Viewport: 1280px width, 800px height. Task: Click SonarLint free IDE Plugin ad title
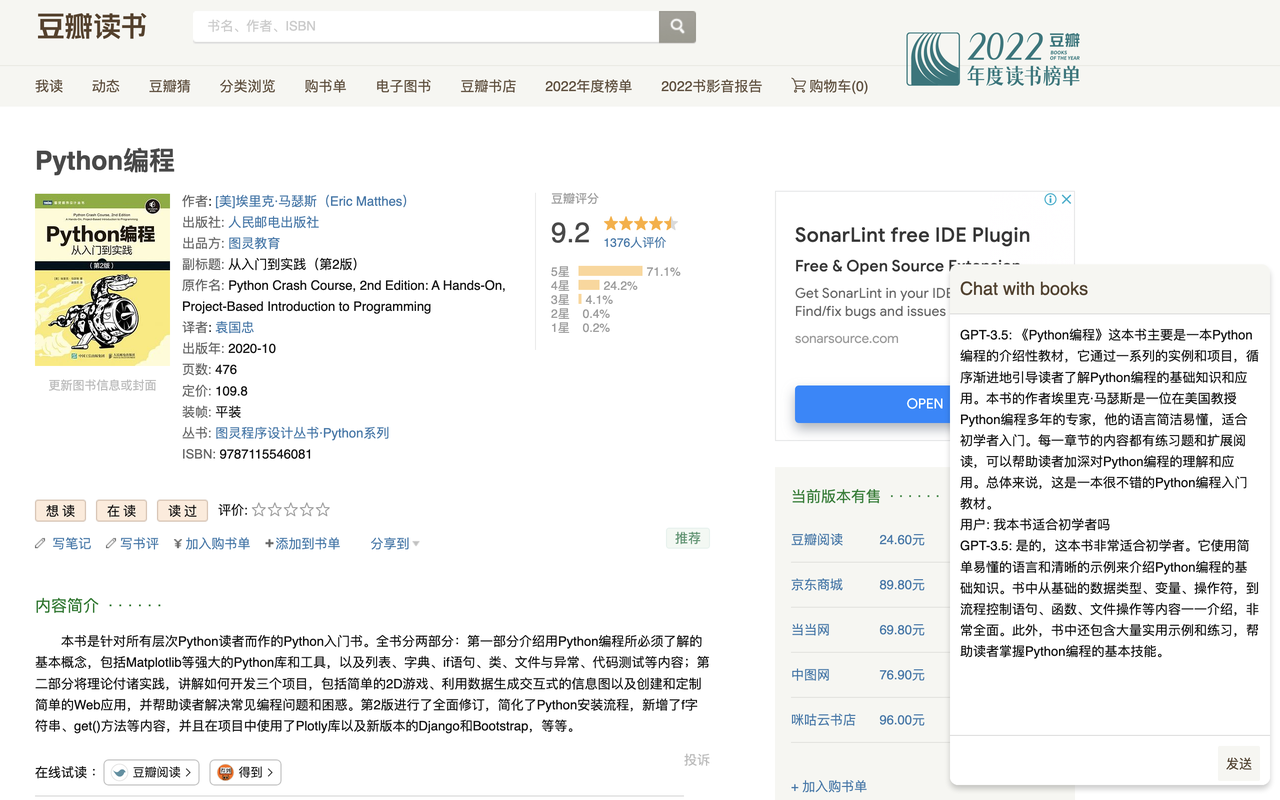912,235
